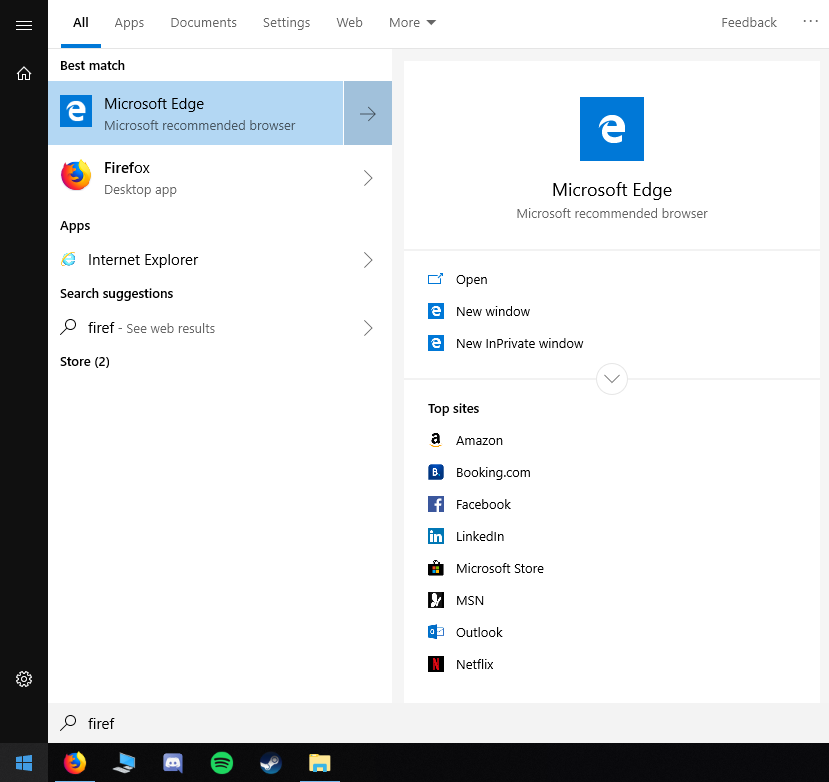The height and width of the screenshot is (782, 829).
Task: Open the More filter dropdown
Action: coord(412,23)
